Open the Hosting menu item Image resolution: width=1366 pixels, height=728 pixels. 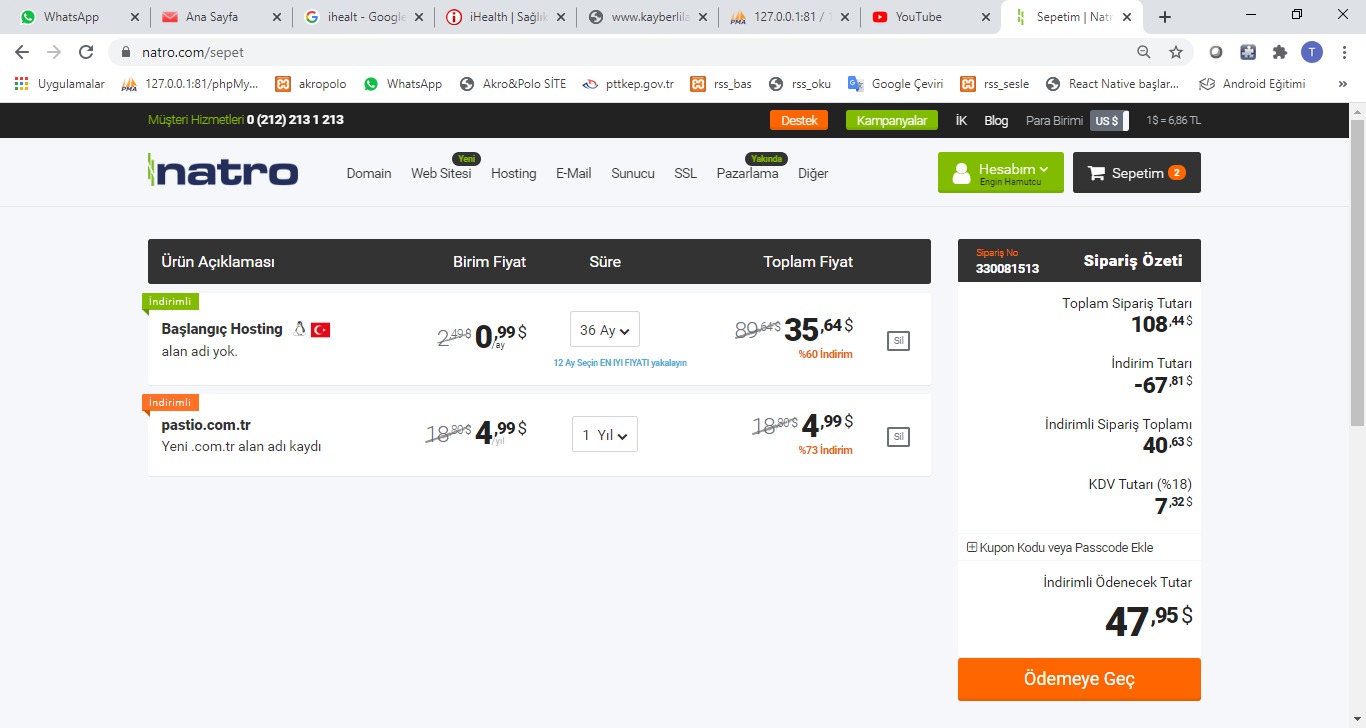513,173
